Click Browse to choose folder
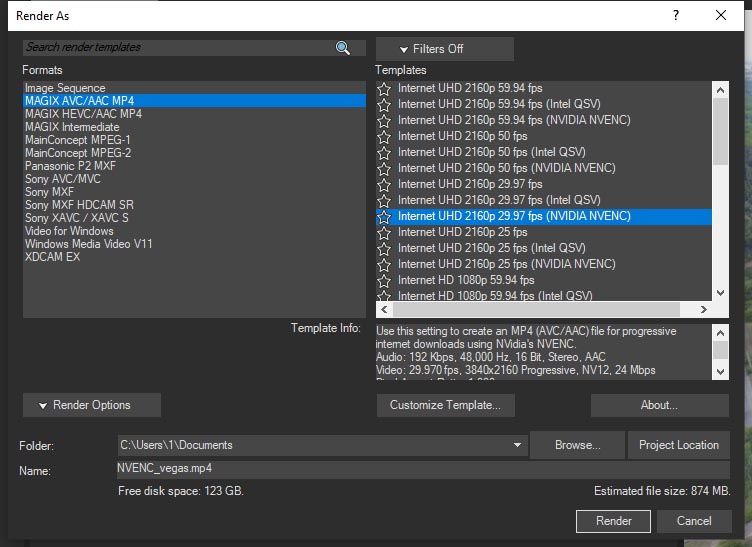The width and height of the screenshot is (752, 547). [x=577, y=445]
